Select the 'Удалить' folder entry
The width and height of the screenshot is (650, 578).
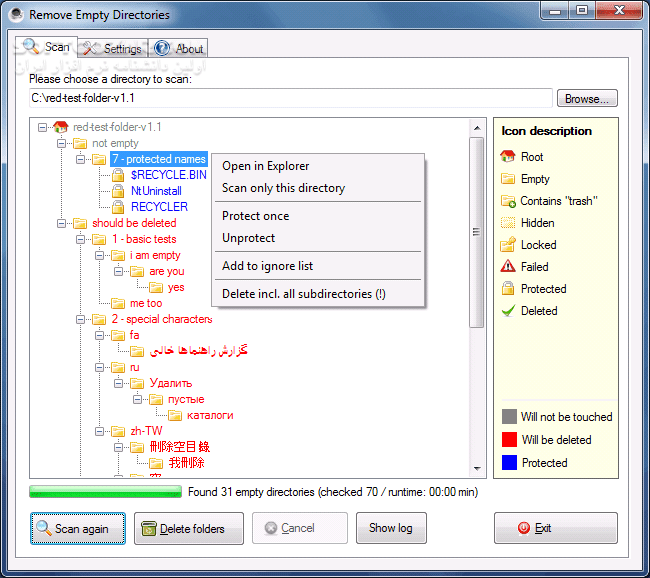coord(171,383)
